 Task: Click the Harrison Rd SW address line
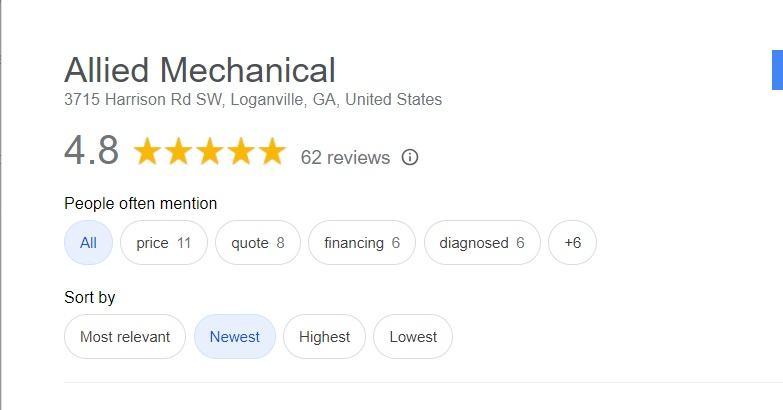click(x=253, y=99)
